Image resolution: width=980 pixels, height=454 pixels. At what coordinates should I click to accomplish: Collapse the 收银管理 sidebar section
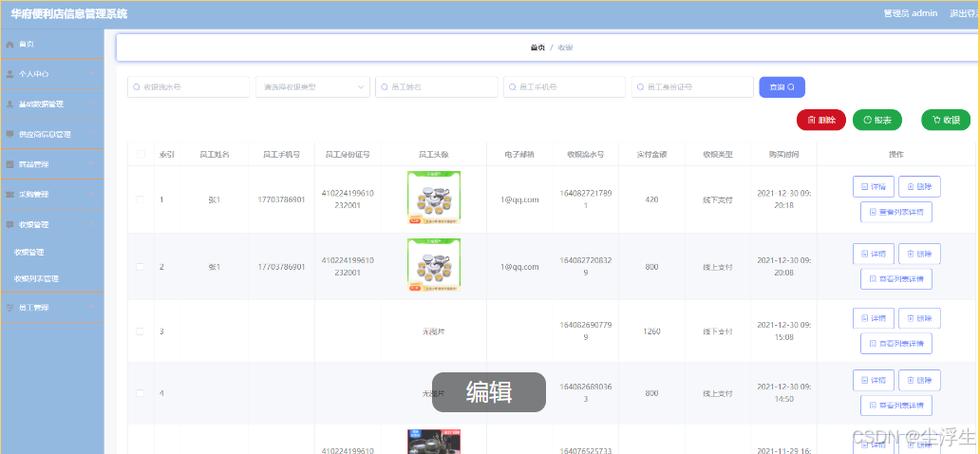pyautogui.click(x=51, y=224)
